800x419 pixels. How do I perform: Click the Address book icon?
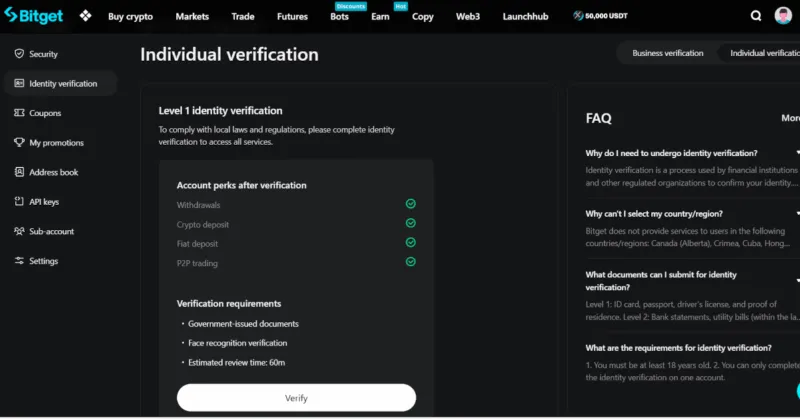pos(19,172)
